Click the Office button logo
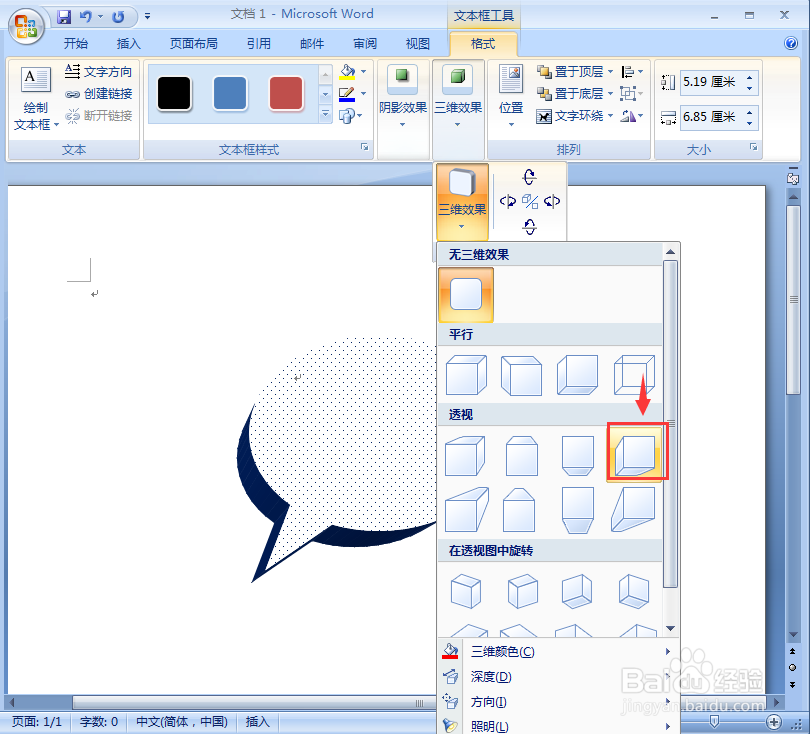This screenshot has width=810, height=734. tap(26, 26)
